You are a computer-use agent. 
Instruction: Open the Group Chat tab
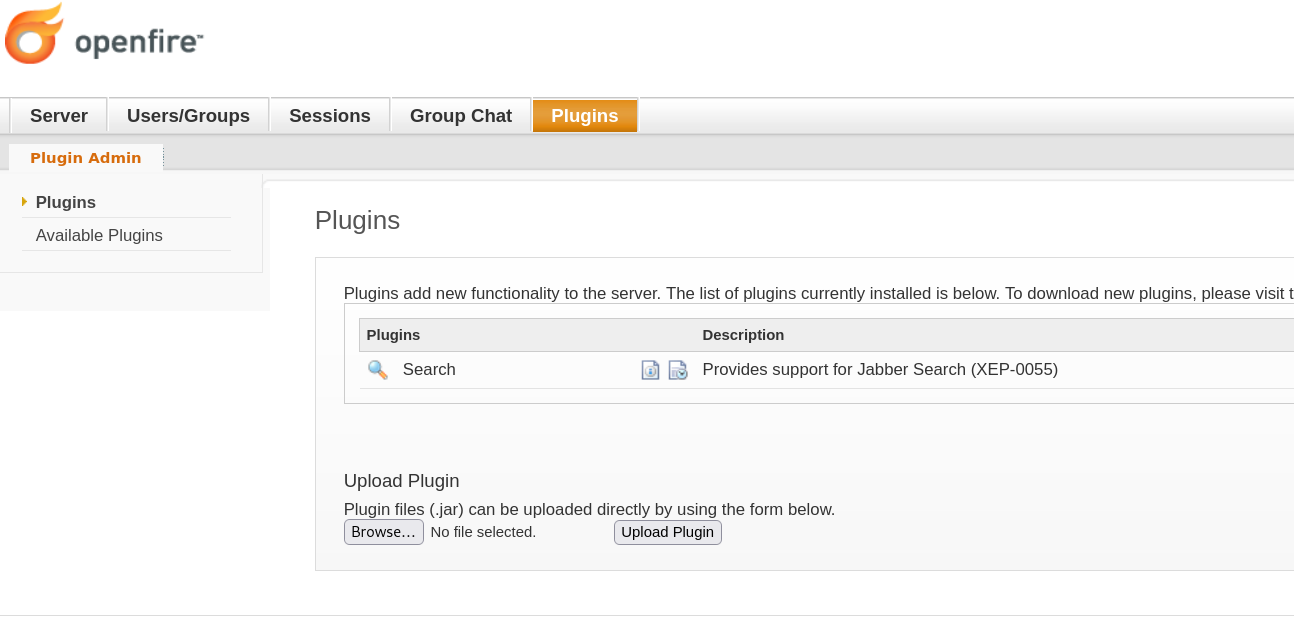coord(461,116)
